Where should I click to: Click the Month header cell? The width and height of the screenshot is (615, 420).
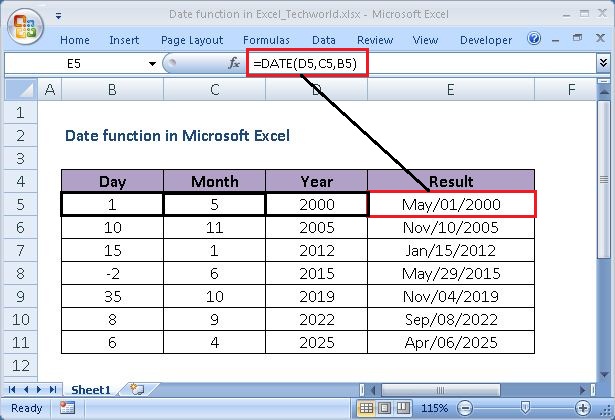(215, 182)
